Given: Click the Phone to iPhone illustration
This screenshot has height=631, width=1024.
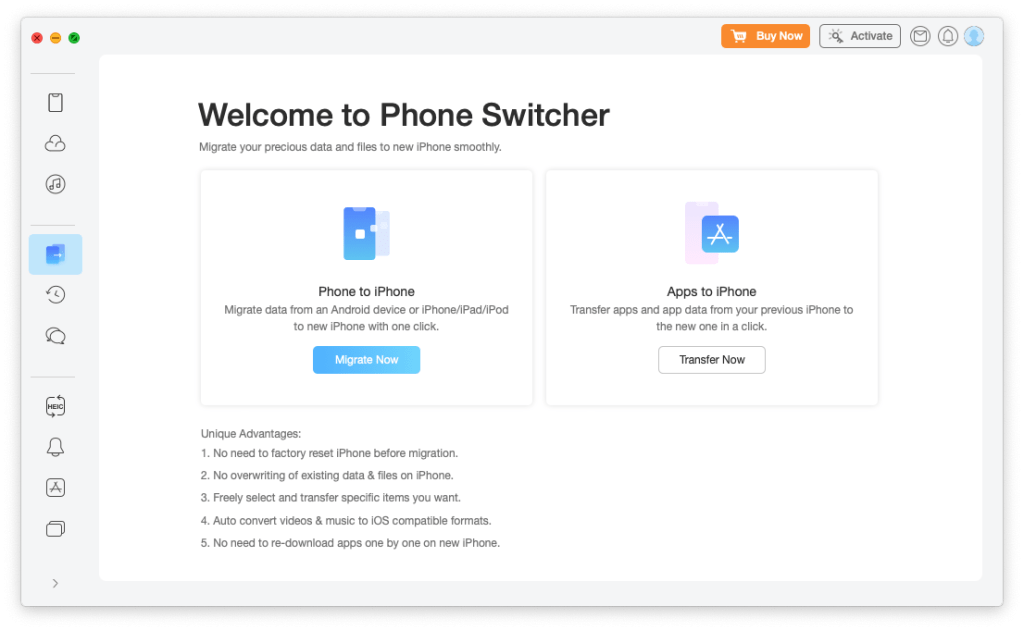Looking at the screenshot, I should [x=366, y=233].
